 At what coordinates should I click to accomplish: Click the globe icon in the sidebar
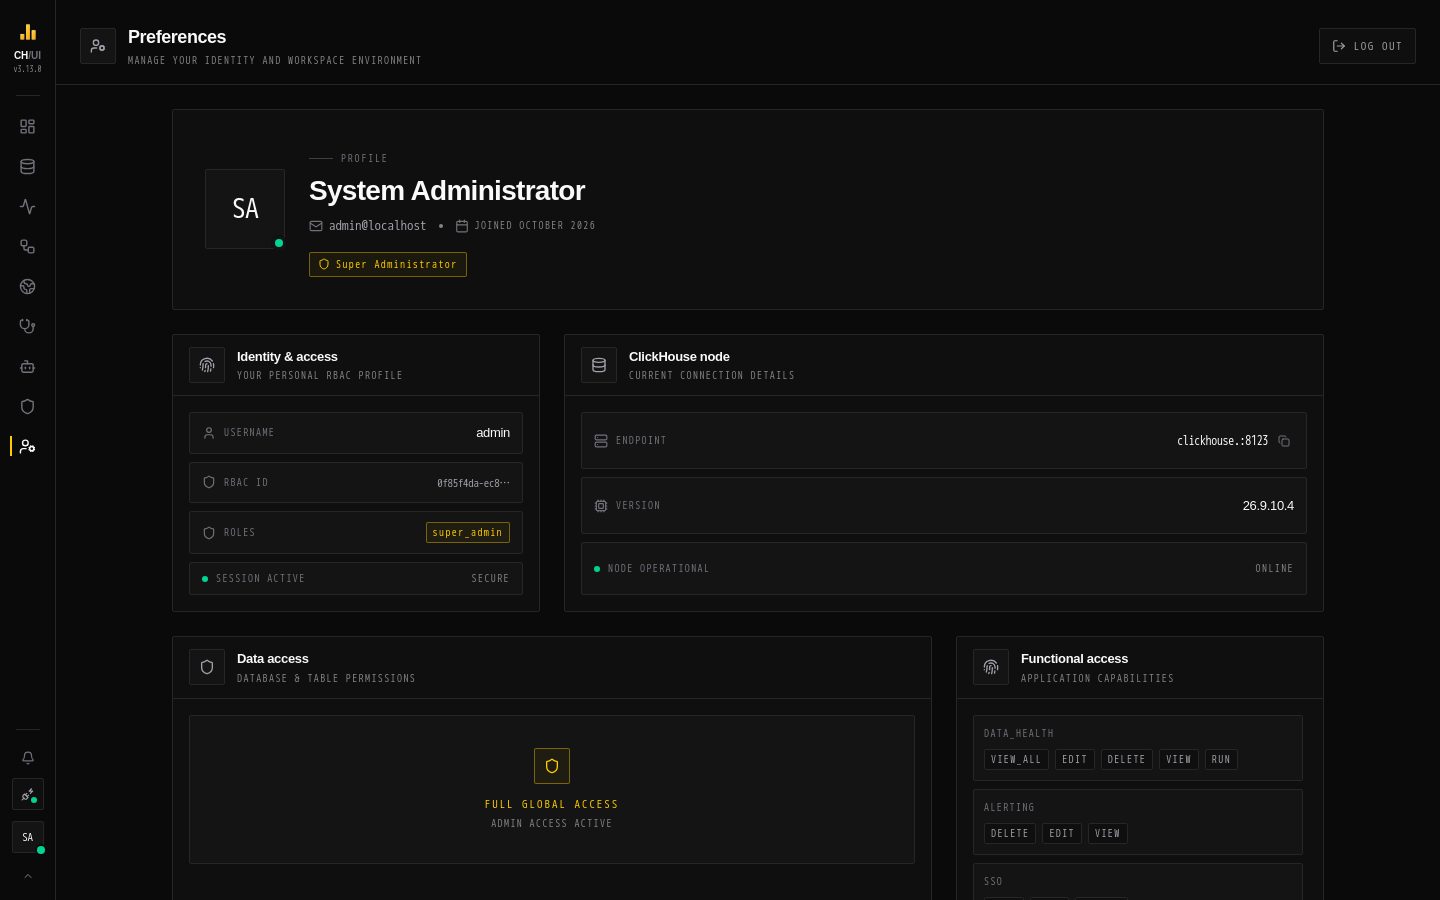(27, 287)
